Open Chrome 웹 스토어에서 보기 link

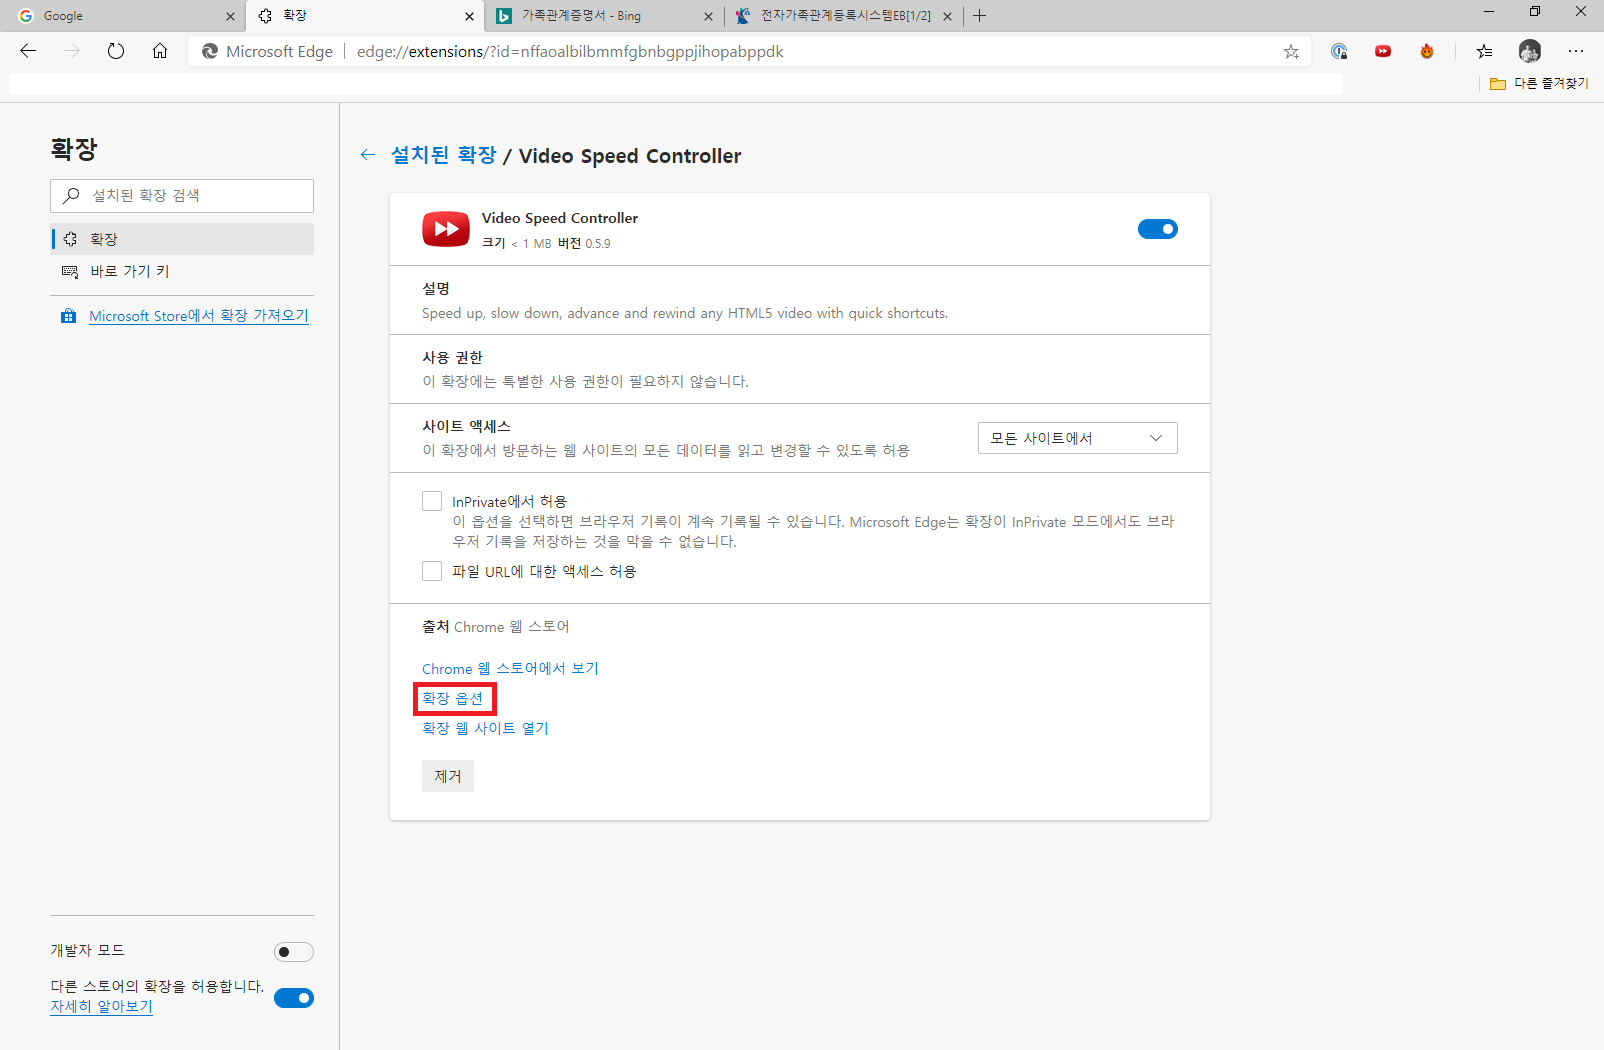click(x=510, y=668)
